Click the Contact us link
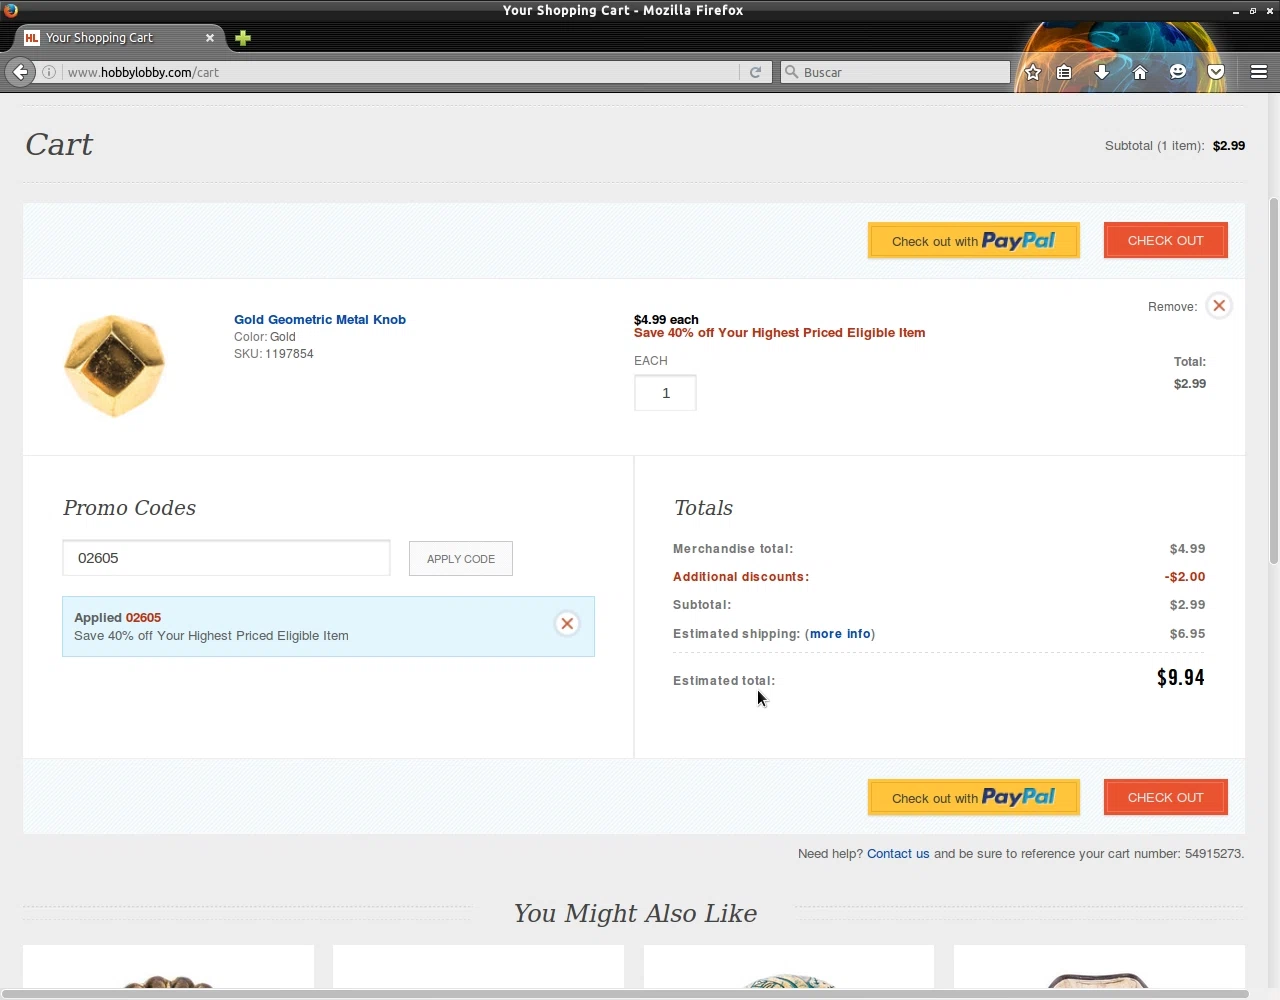The image size is (1280, 1000). coord(898,854)
